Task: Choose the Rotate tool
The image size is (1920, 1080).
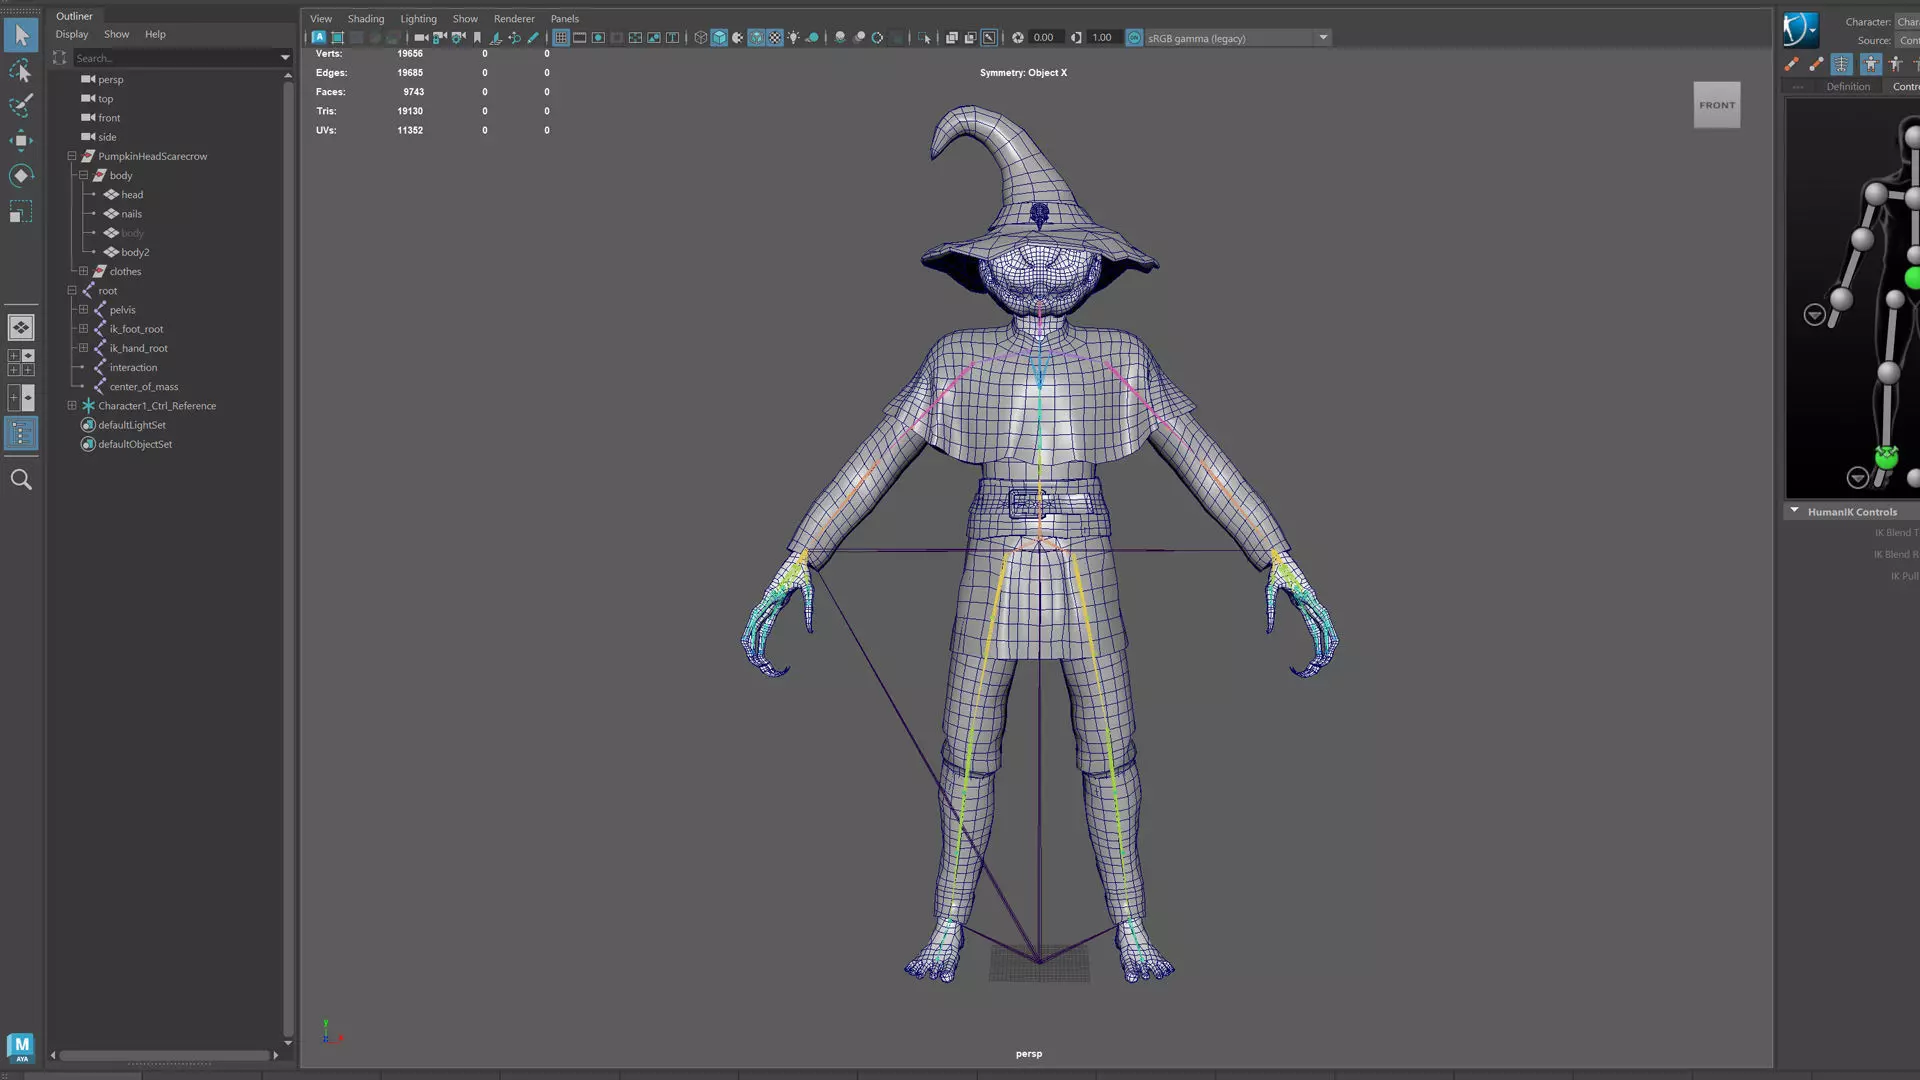Action: click(x=21, y=176)
